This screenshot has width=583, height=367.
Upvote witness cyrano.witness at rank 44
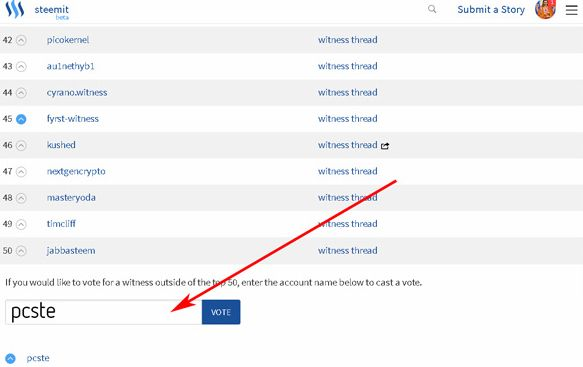(21, 93)
